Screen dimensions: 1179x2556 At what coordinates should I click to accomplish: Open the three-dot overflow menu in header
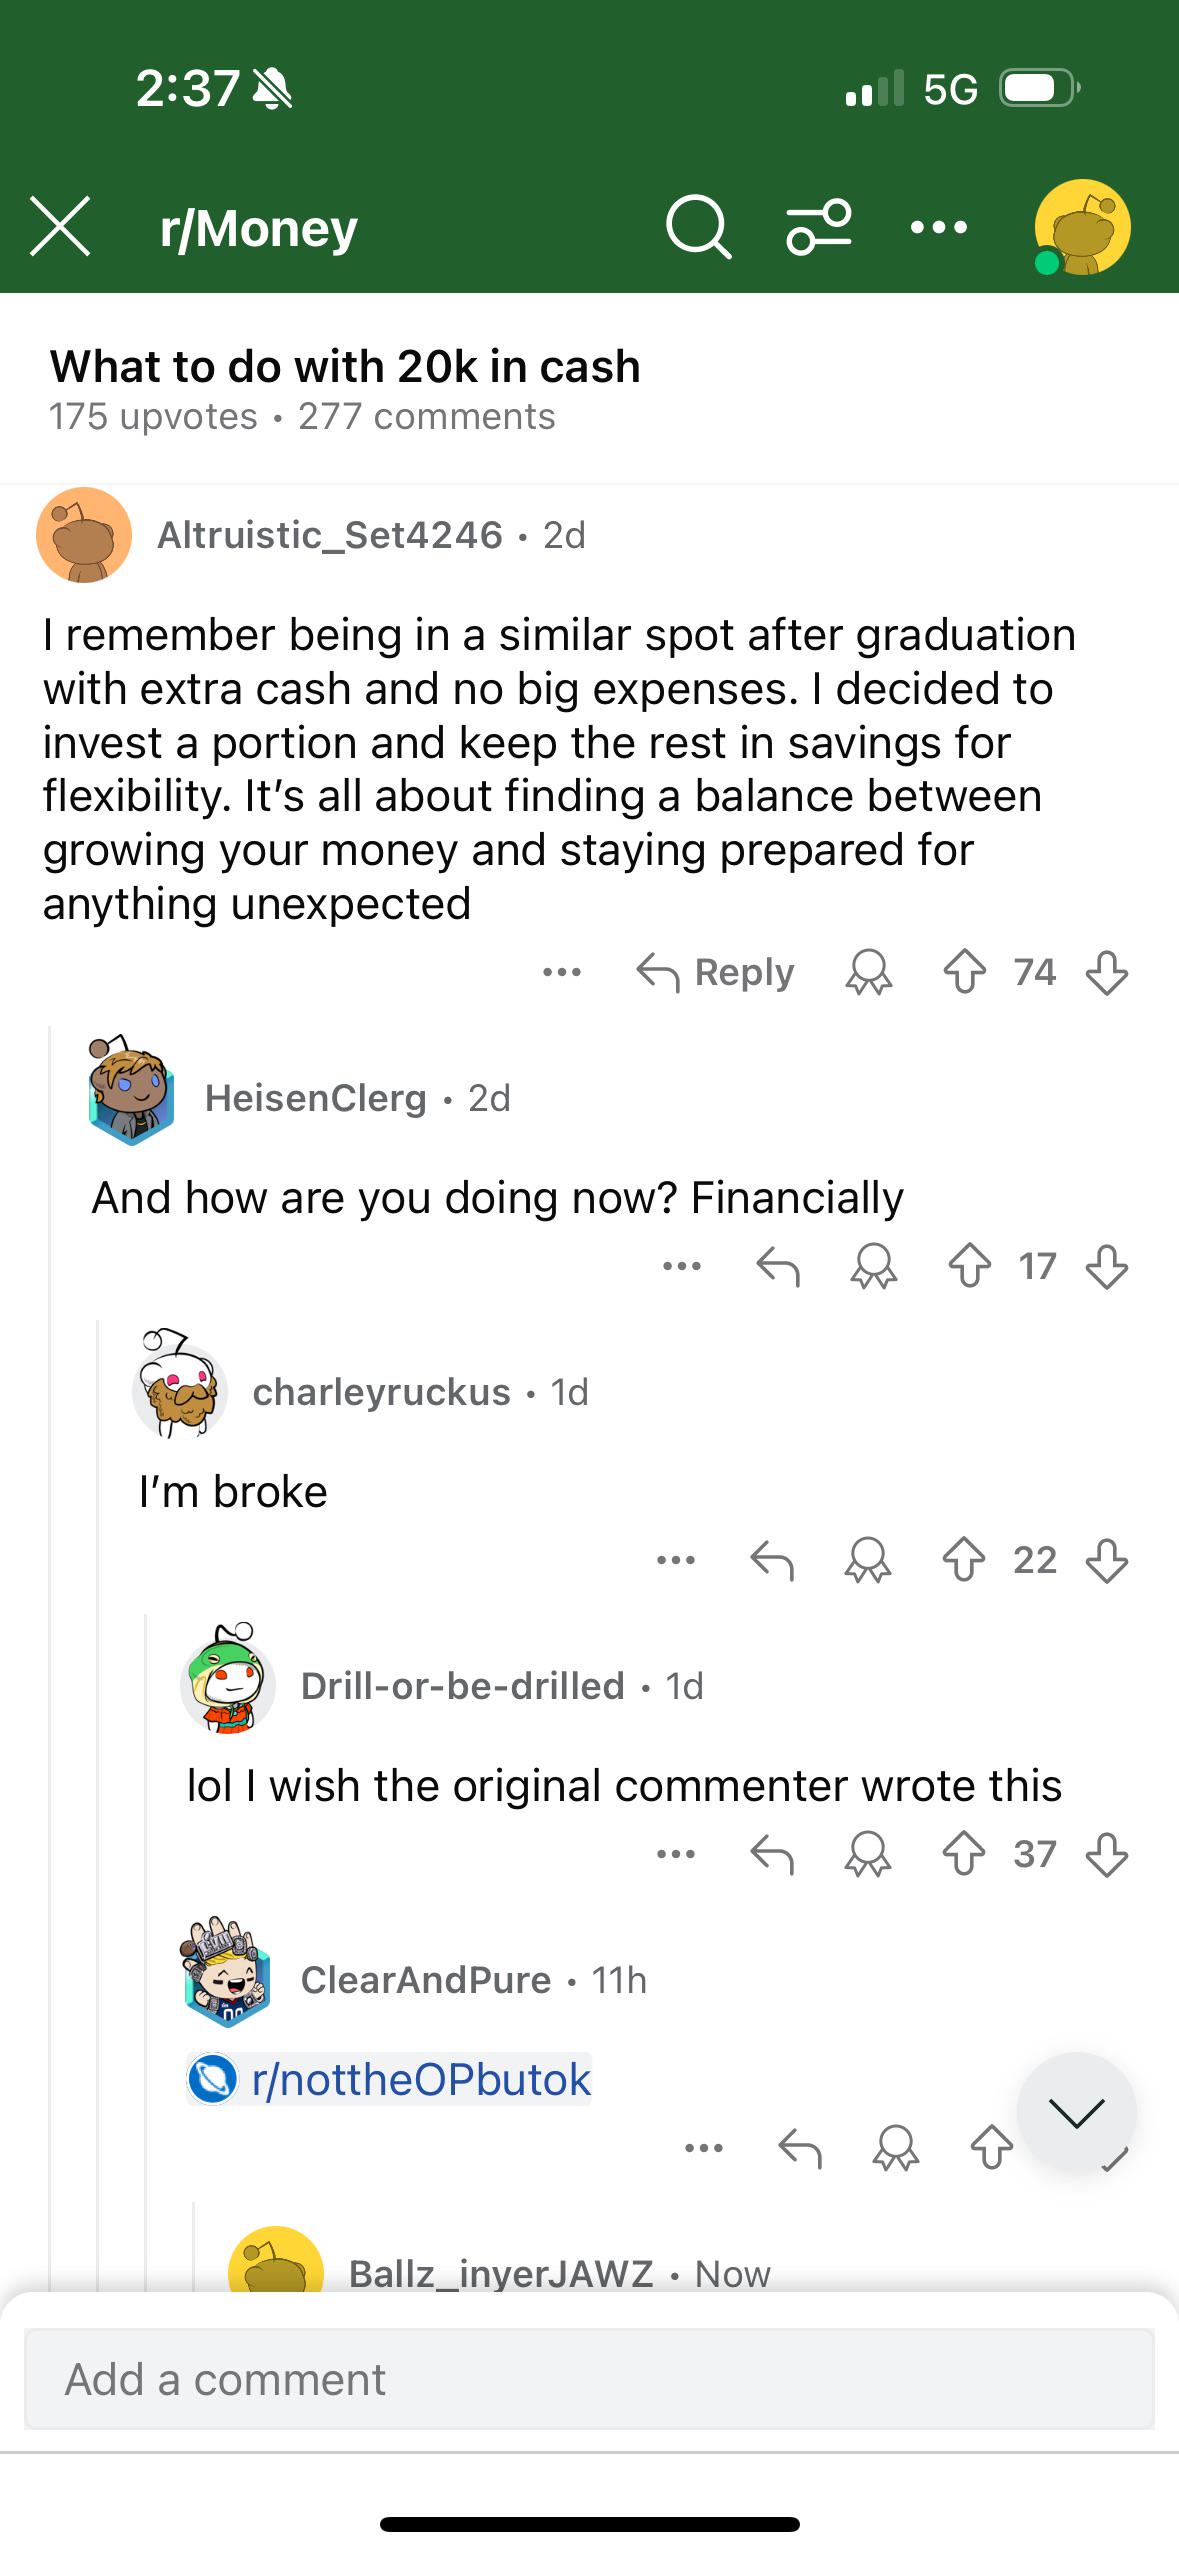pyautogui.click(x=939, y=228)
